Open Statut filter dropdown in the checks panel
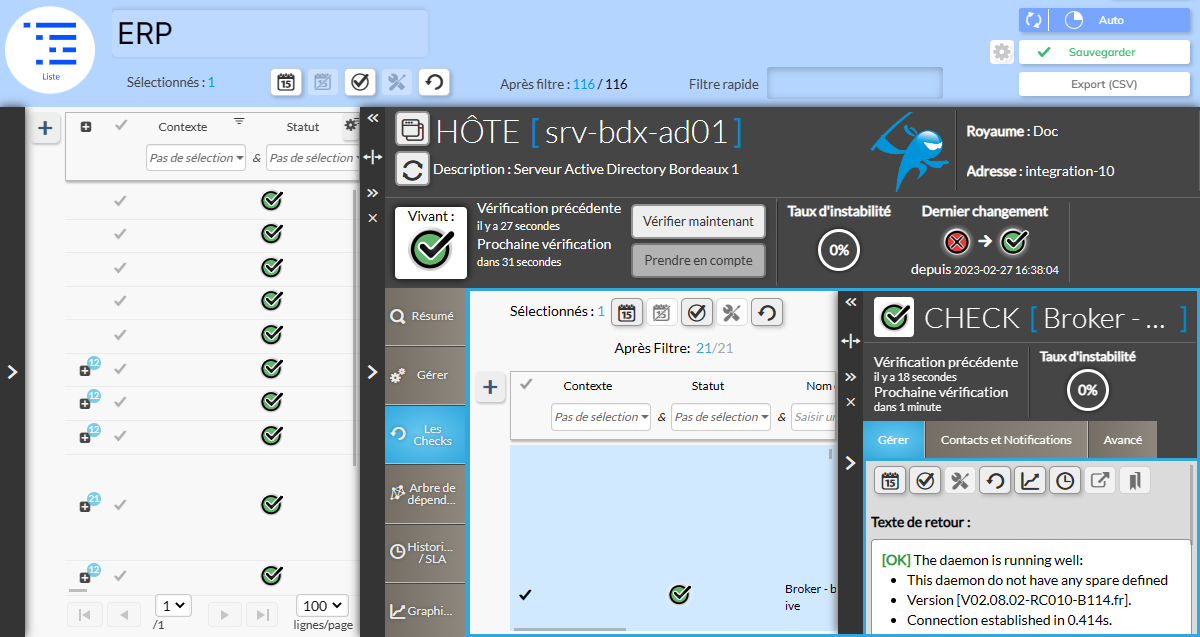The height and width of the screenshot is (637, 1200). tap(721, 417)
